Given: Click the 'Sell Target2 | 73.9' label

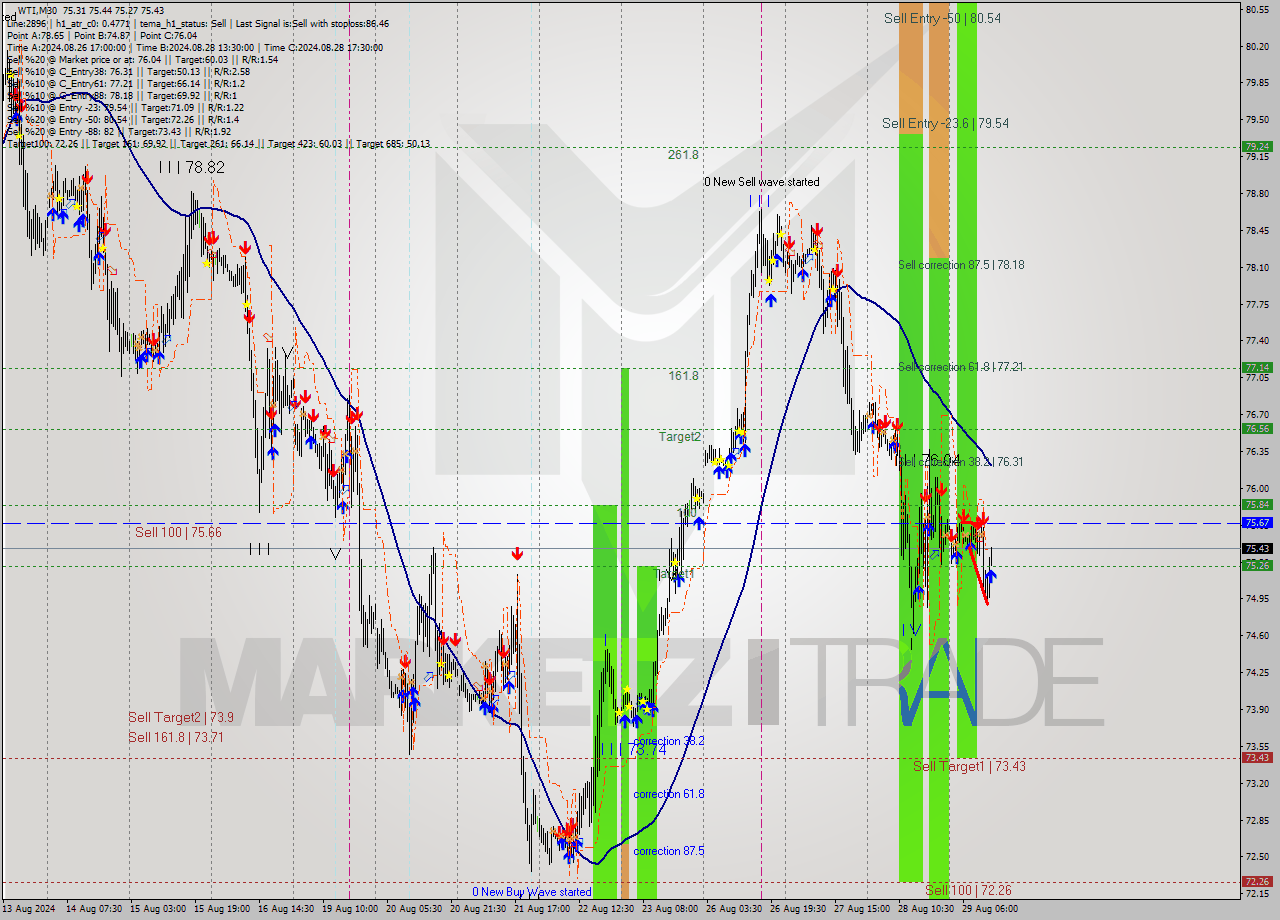Looking at the screenshot, I should tap(181, 717).
